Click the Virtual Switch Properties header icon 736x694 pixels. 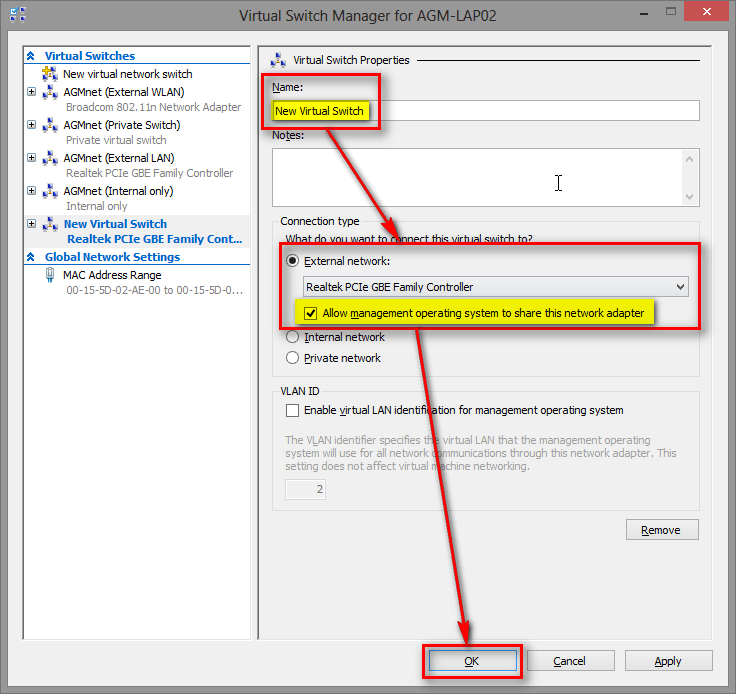tap(278, 60)
